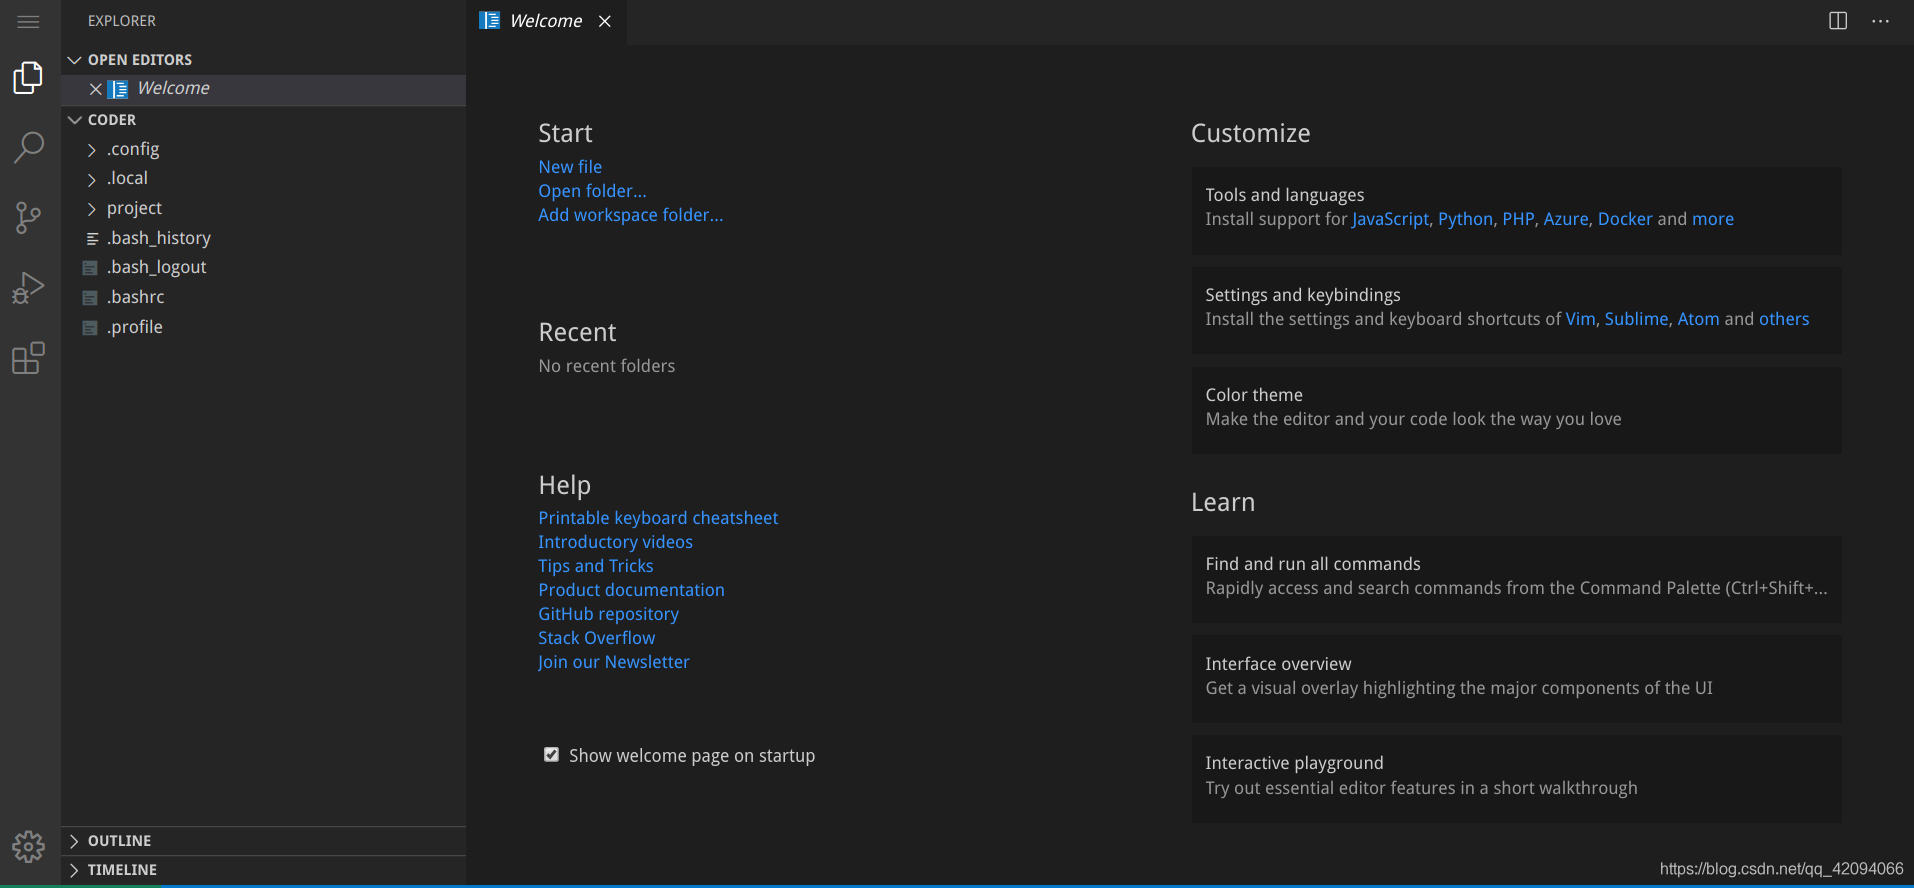Open Find and run all commands card

(1516, 579)
